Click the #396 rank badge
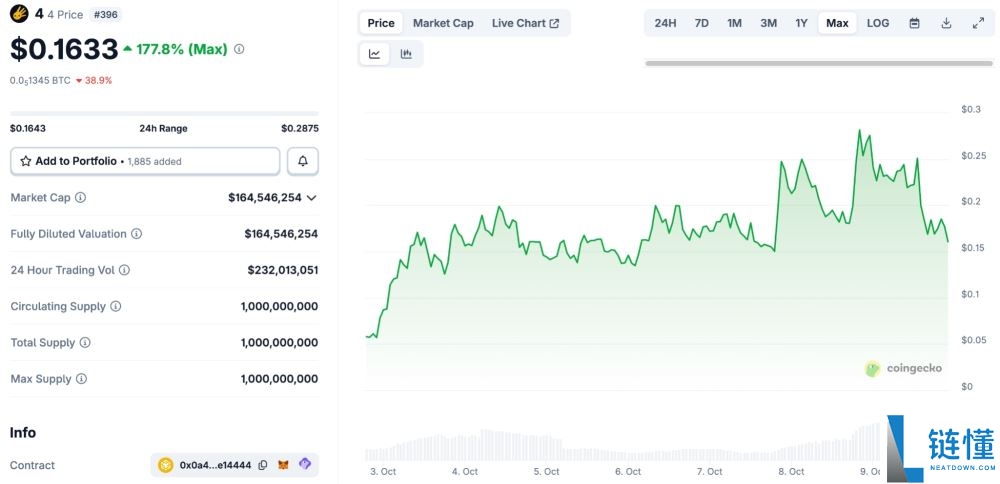Screen dimensions: 1000x484 (105, 14)
